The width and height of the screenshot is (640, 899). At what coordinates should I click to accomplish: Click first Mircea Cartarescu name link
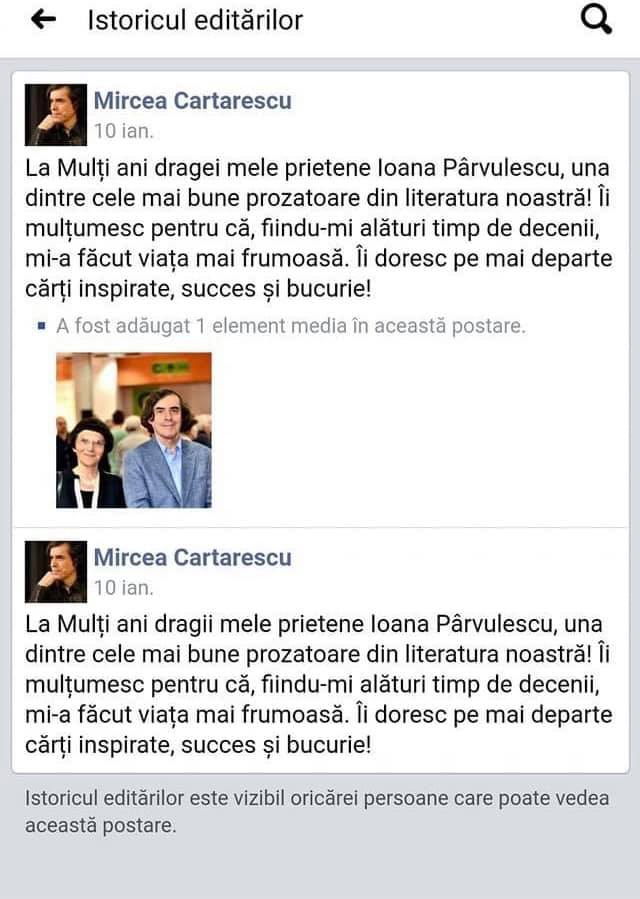pos(193,101)
